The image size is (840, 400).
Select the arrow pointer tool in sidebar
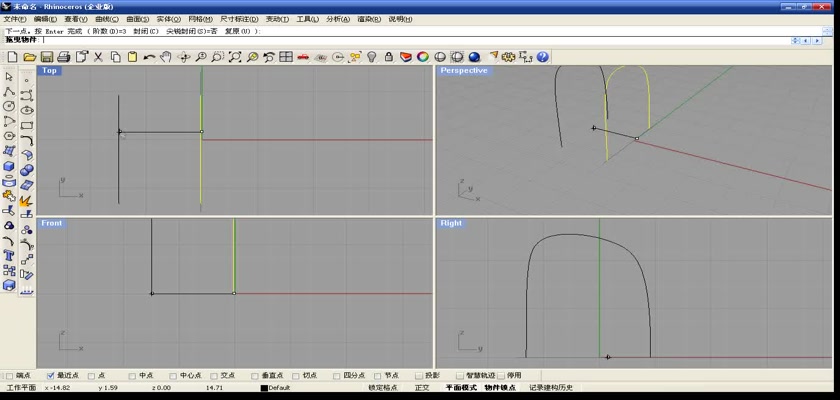coord(9,77)
